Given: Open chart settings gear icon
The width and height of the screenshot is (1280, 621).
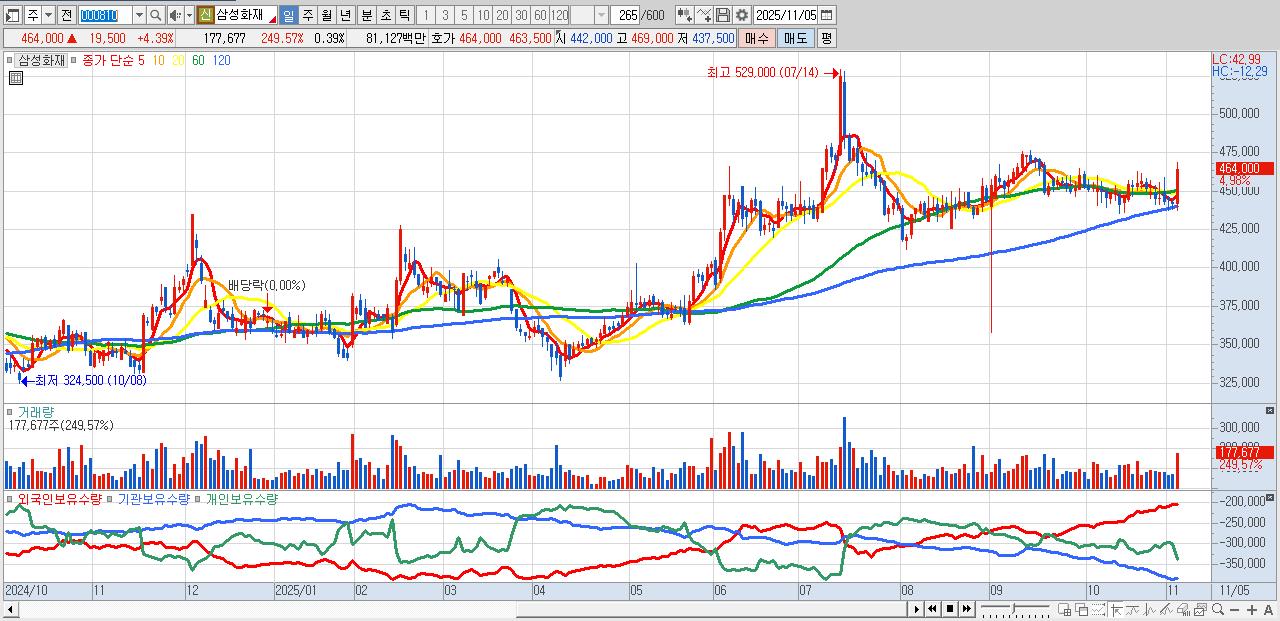Looking at the screenshot, I should pyautogui.click(x=742, y=15).
